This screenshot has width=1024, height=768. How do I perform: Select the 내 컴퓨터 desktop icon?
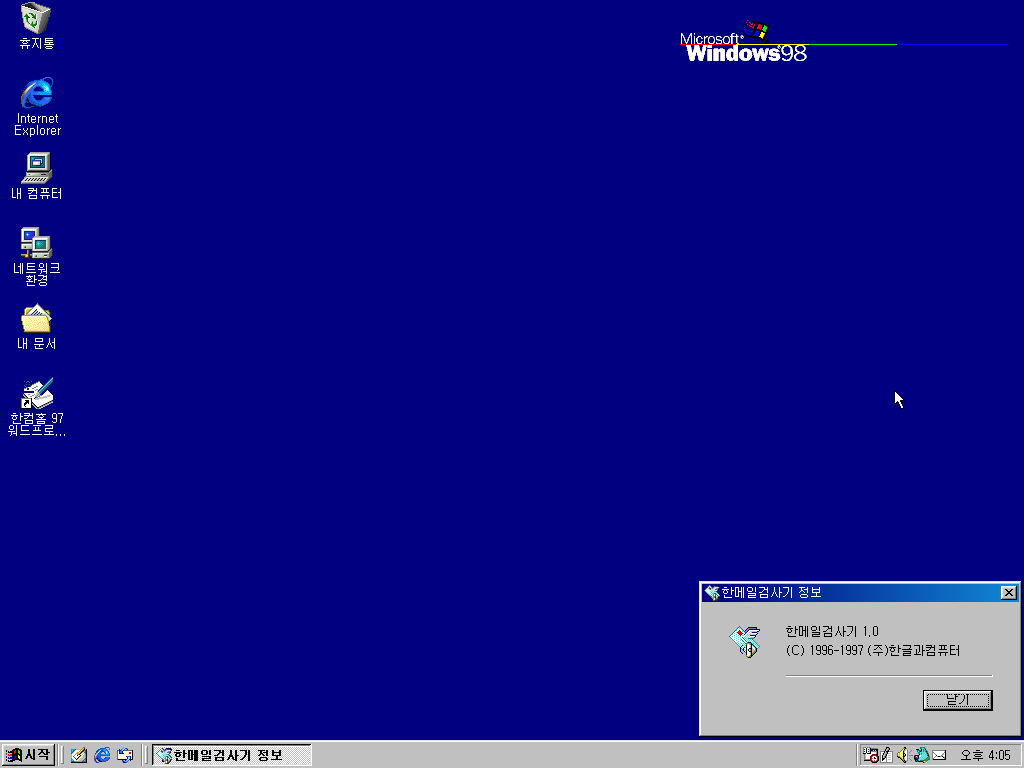(37, 176)
